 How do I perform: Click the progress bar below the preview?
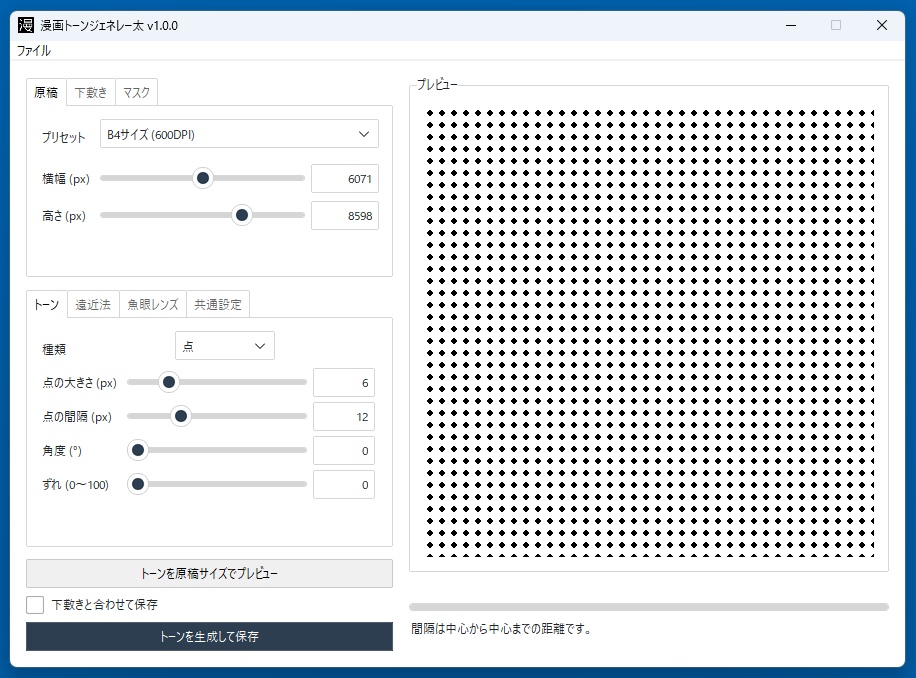tap(649, 607)
